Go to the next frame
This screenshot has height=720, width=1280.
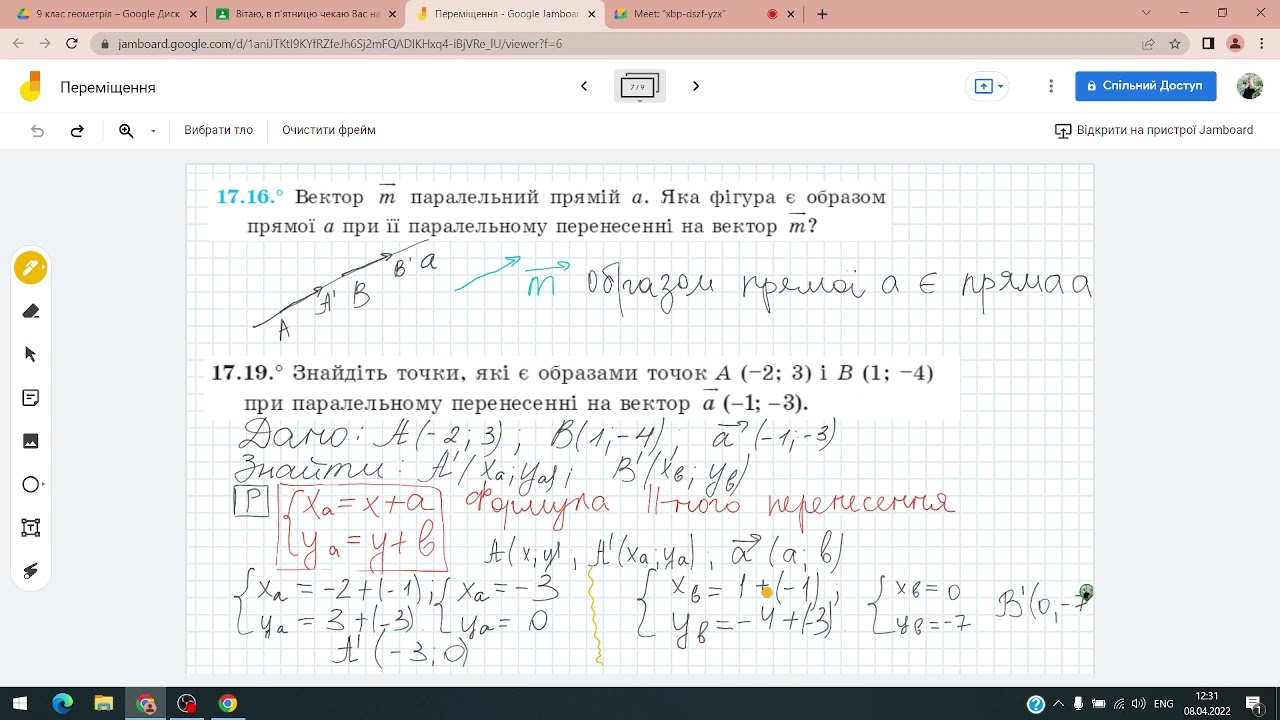point(696,86)
